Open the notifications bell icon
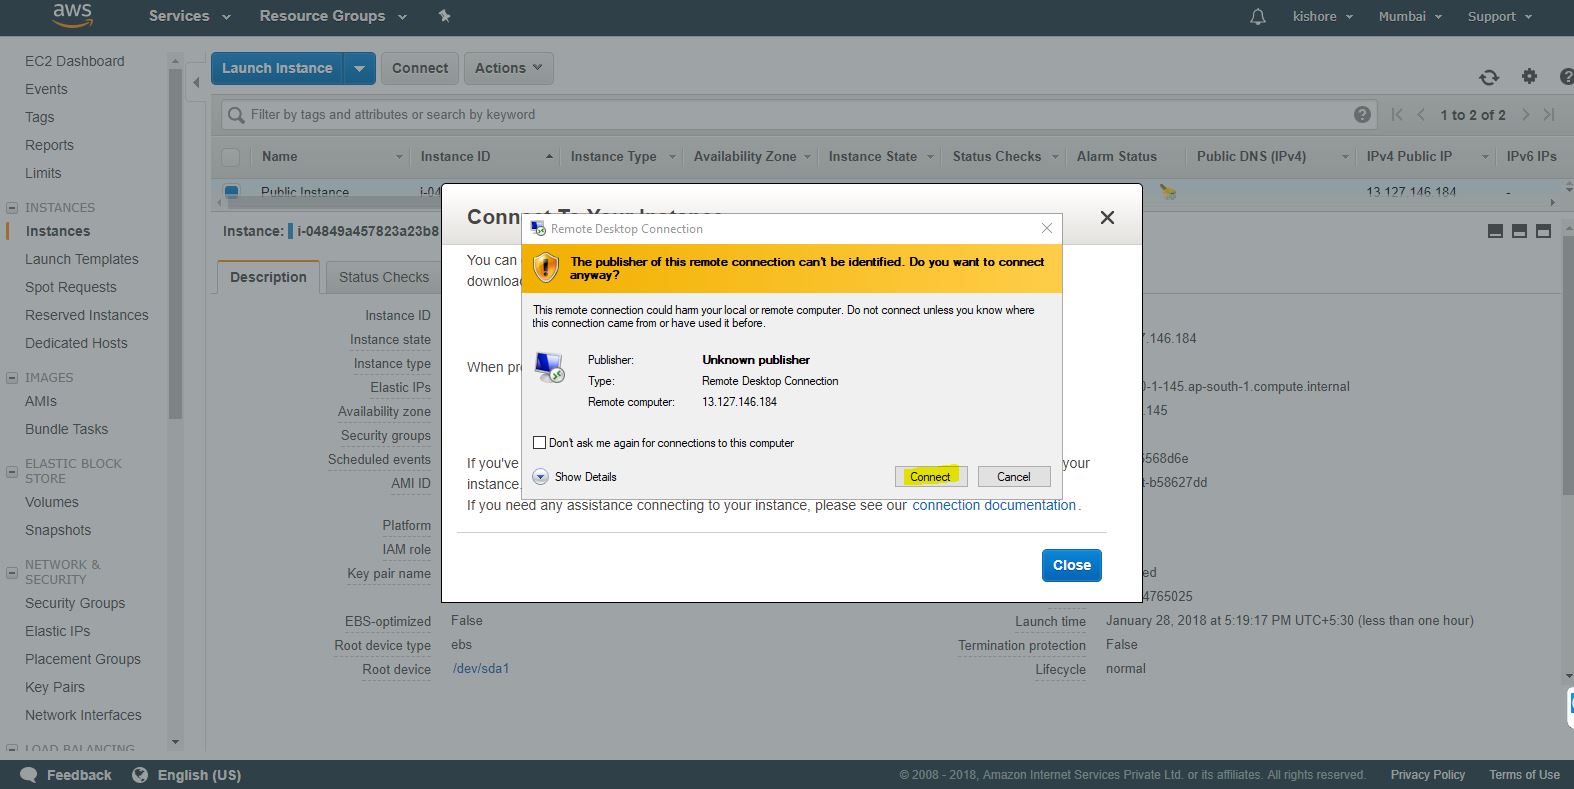1574x789 pixels. point(1258,16)
